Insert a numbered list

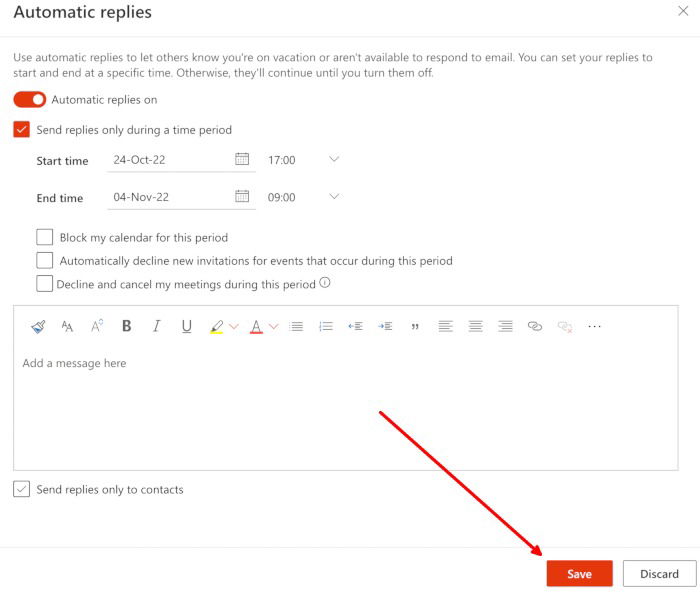pyautogui.click(x=325, y=326)
